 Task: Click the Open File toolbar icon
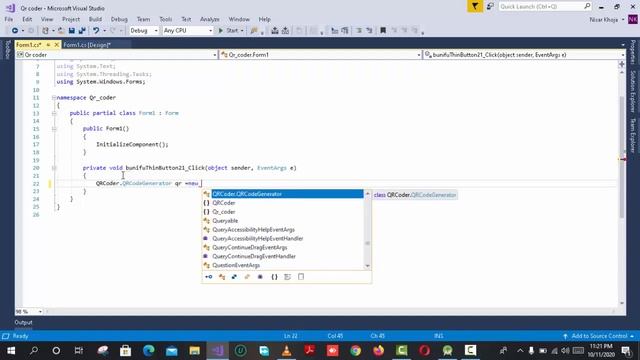tap(60, 31)
